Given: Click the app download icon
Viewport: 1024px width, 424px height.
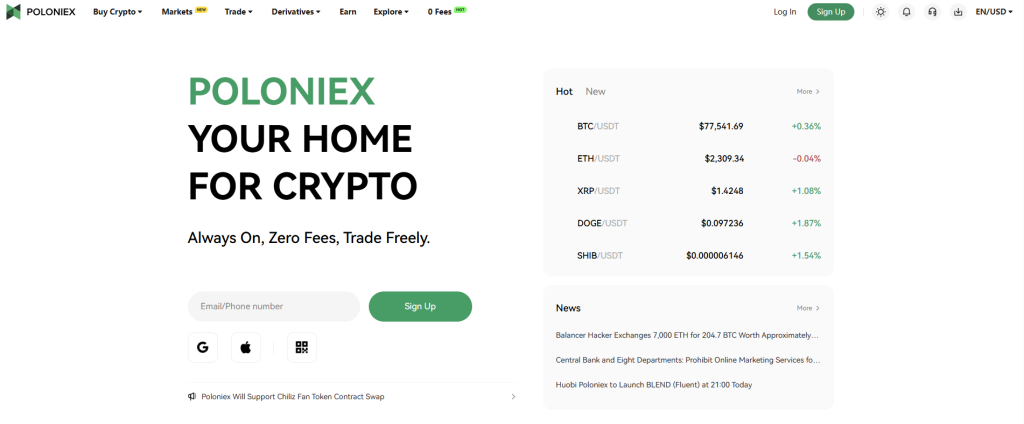Looking at the screenshot, I should coord(958,12).
